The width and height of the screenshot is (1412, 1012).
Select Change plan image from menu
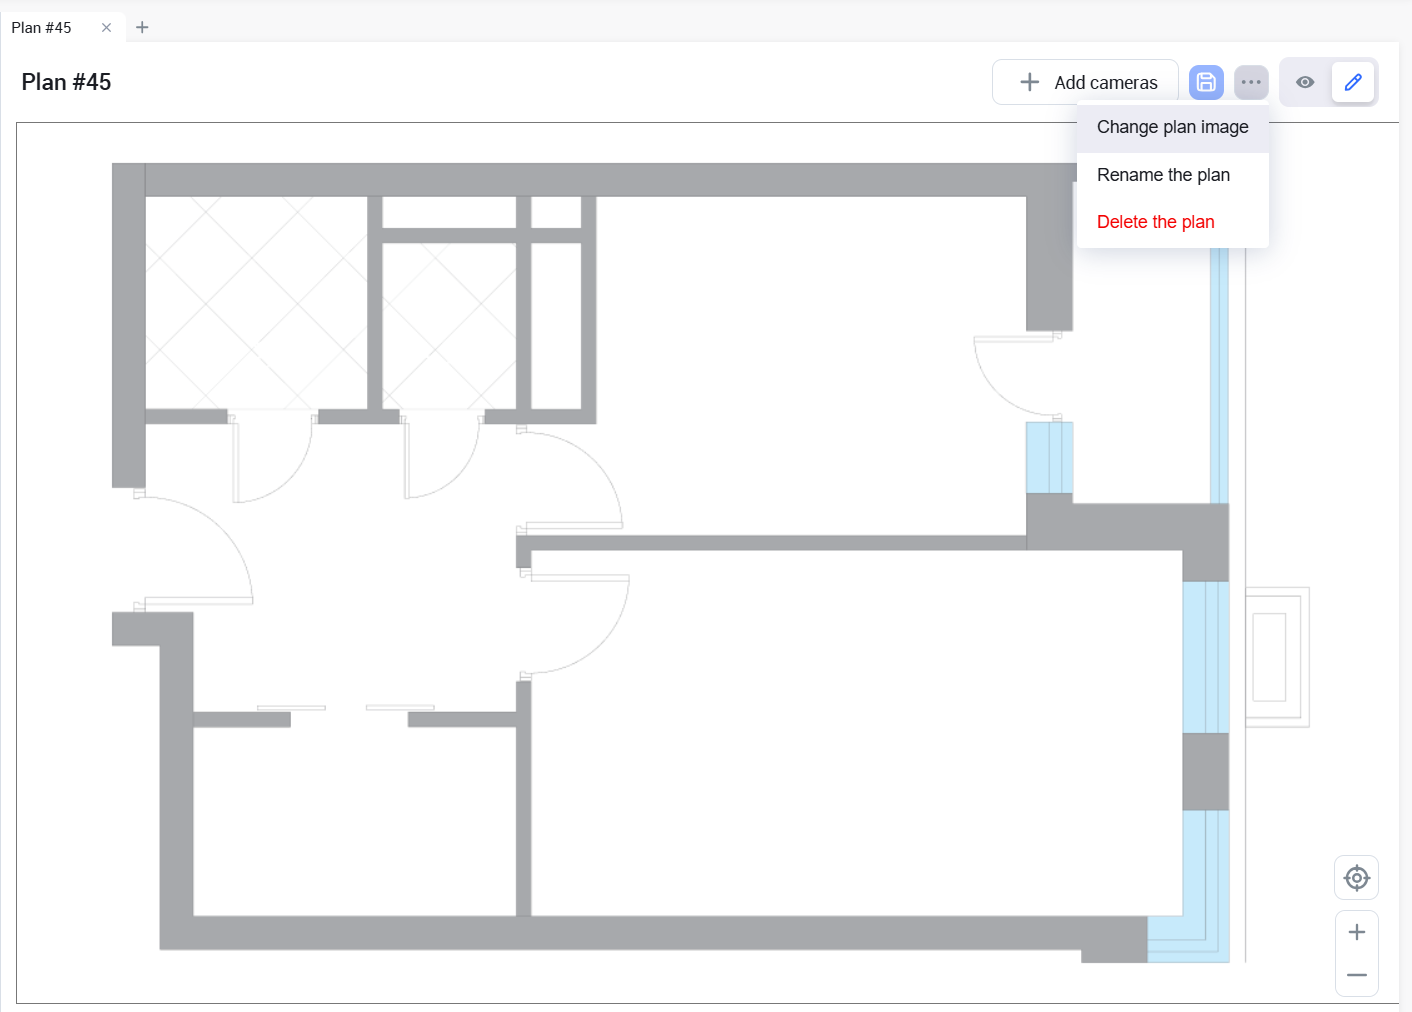click(x=1172, y=127)
